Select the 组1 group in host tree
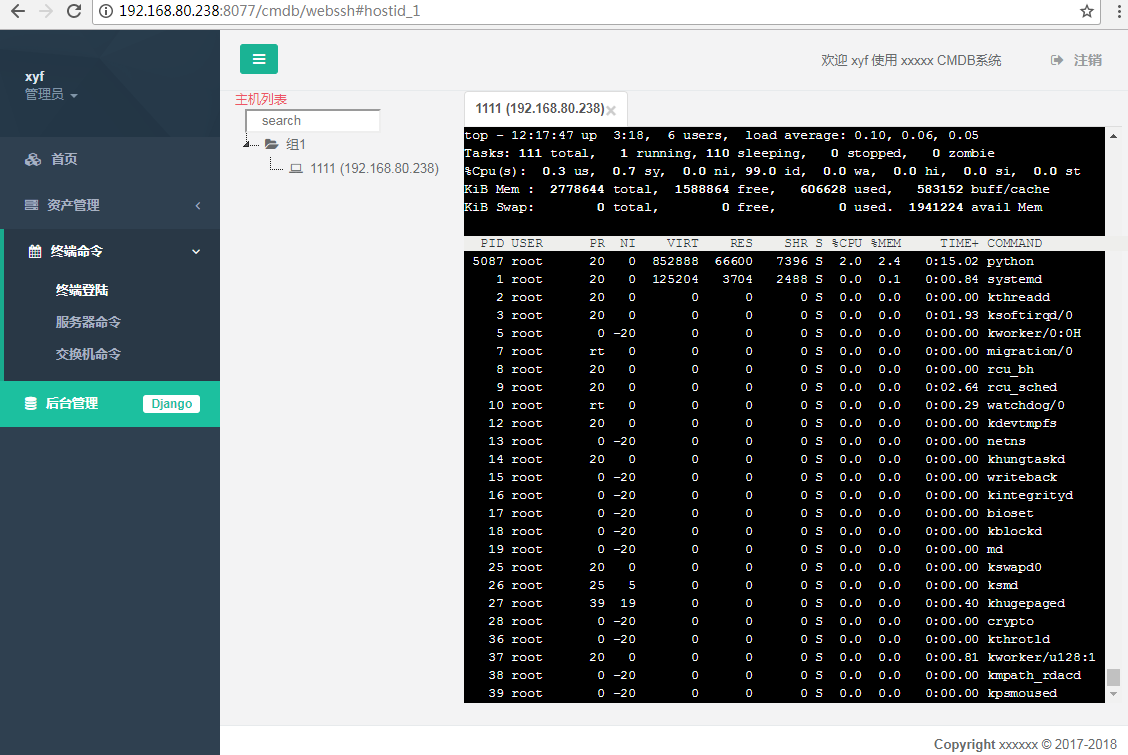The height and width of the screenshot is (755, 1128). 296,145
